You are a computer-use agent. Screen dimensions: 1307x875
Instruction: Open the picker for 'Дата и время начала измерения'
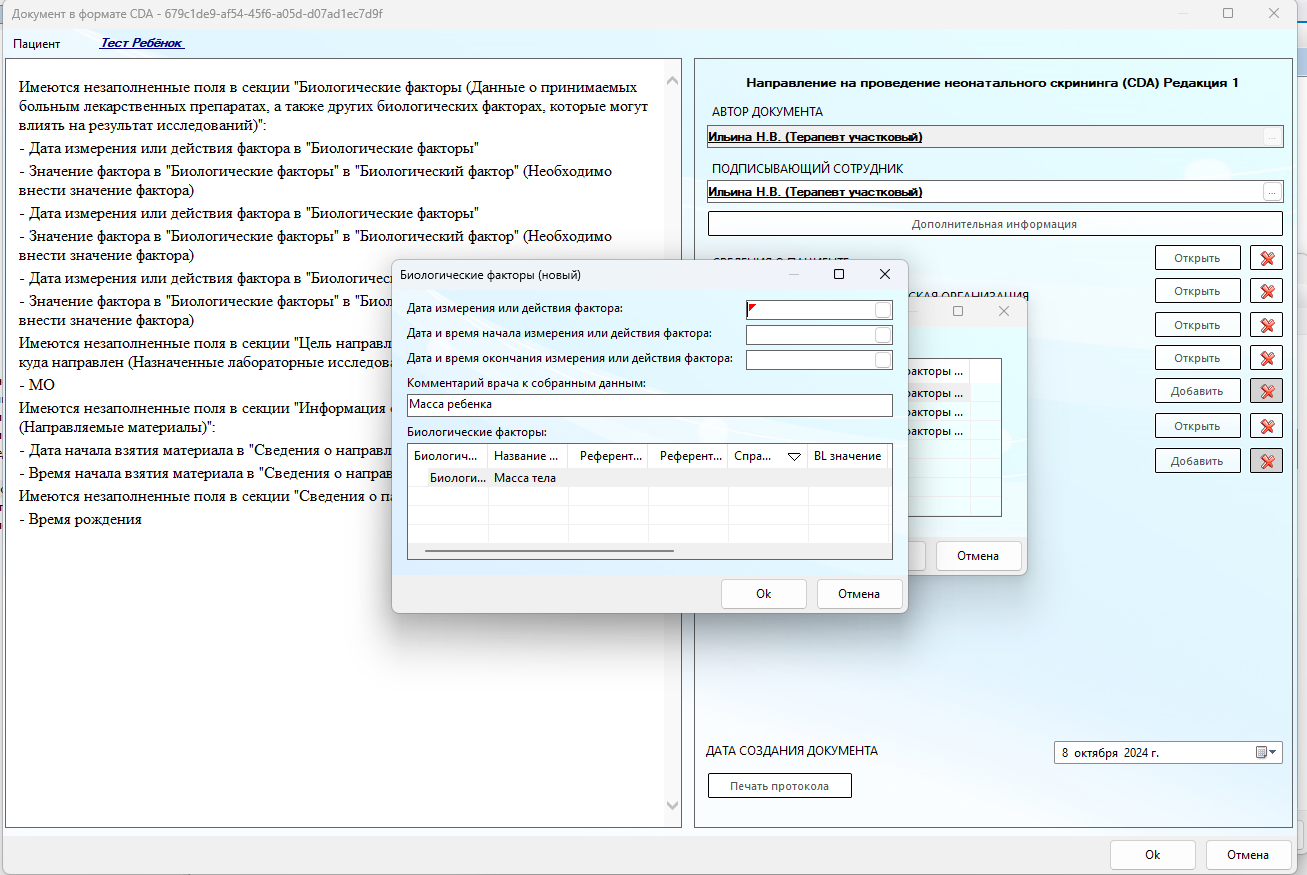click(882, 335)
